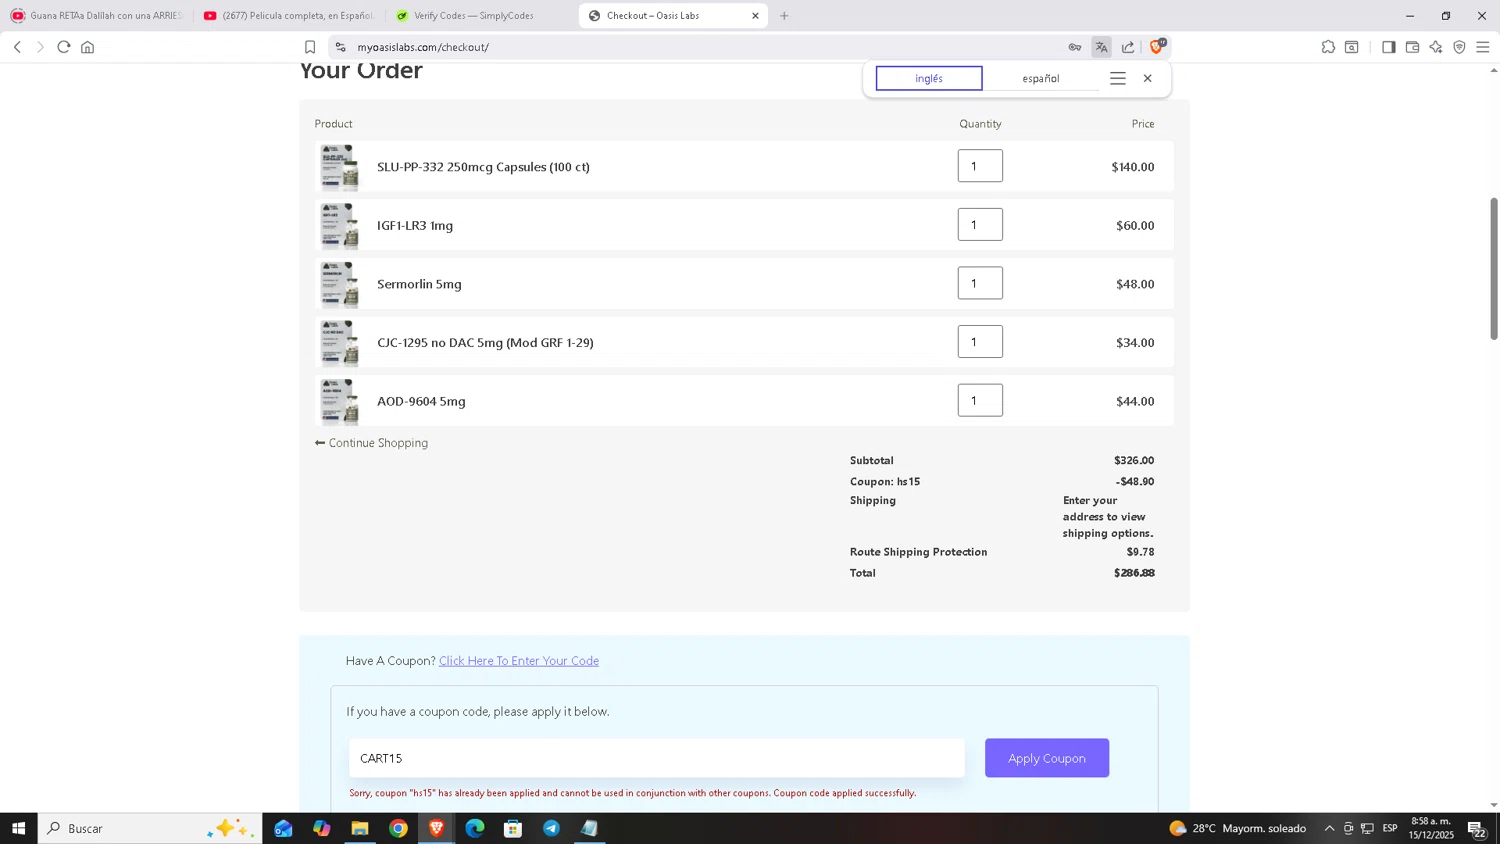Image resolution: width=1500 pixels, height=844 pixels.
Task: Click the taskbar Buscar search box
Action: [x=150, y=828]
